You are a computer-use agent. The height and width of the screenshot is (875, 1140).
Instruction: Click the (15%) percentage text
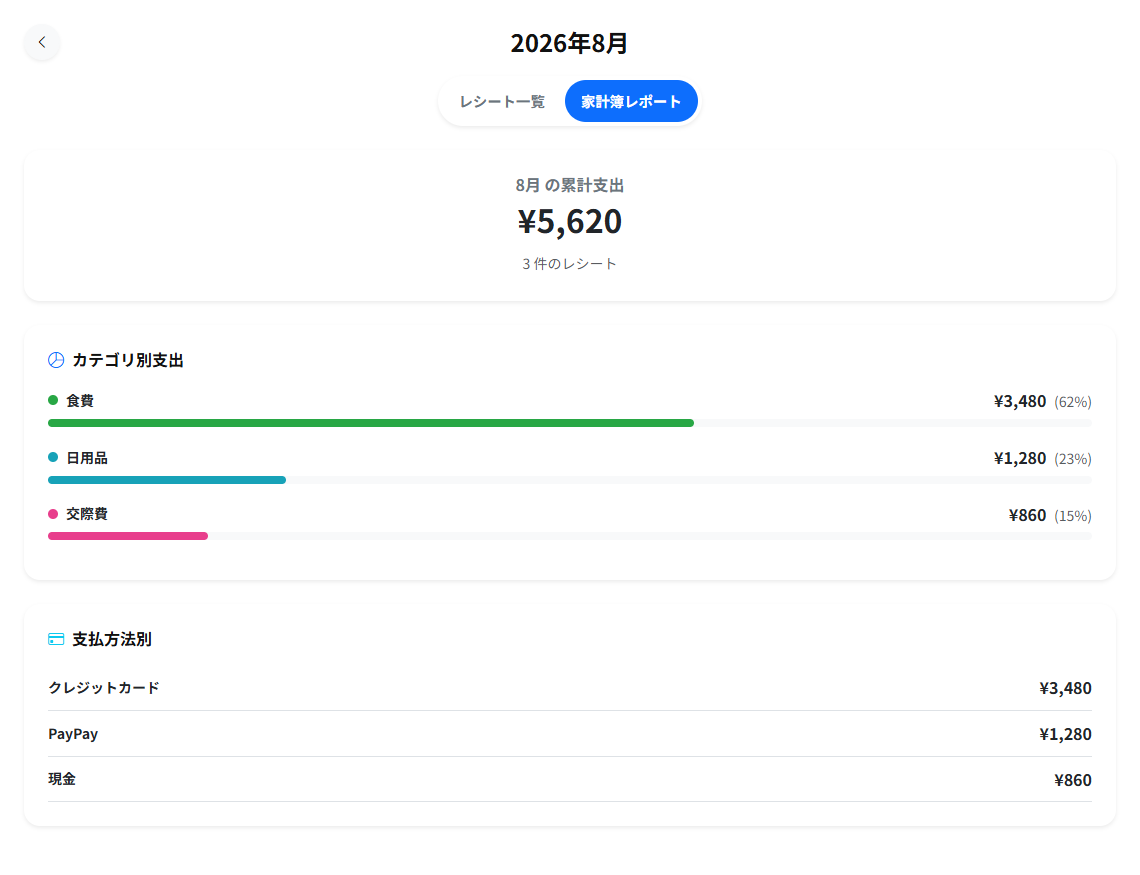pos(1072,516)
